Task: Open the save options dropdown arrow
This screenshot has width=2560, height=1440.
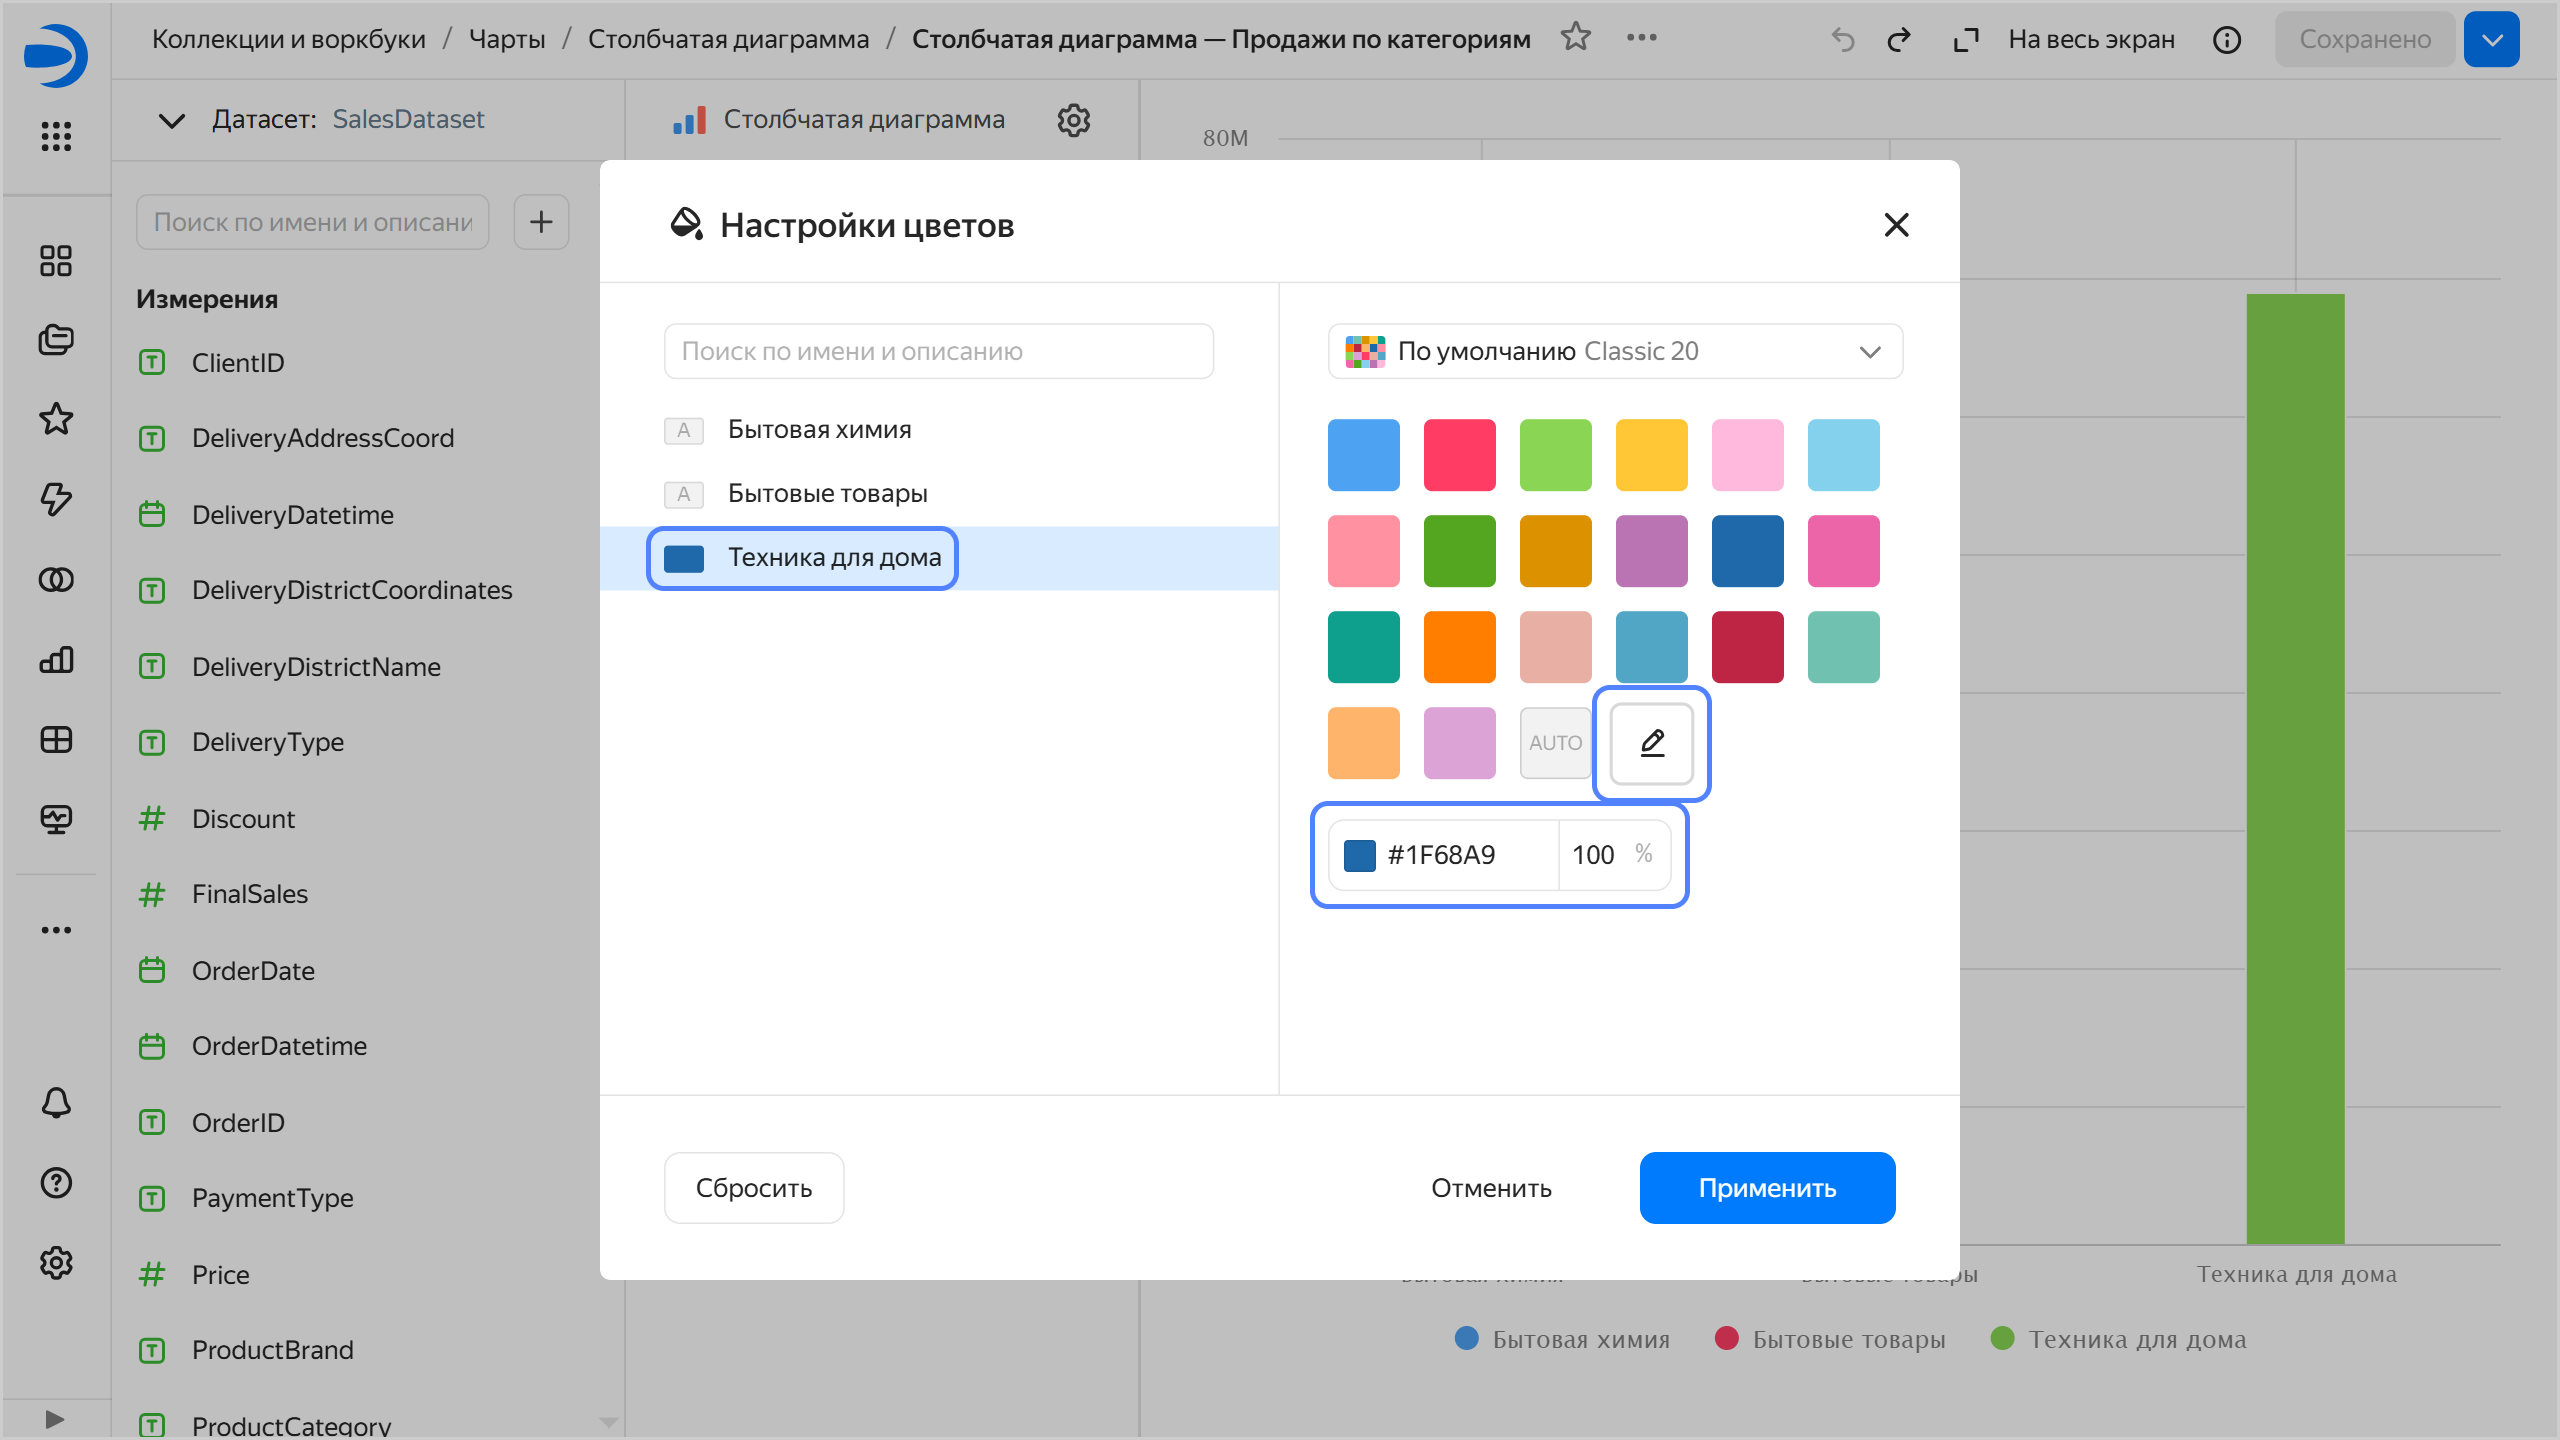Action: (2491, 39)
